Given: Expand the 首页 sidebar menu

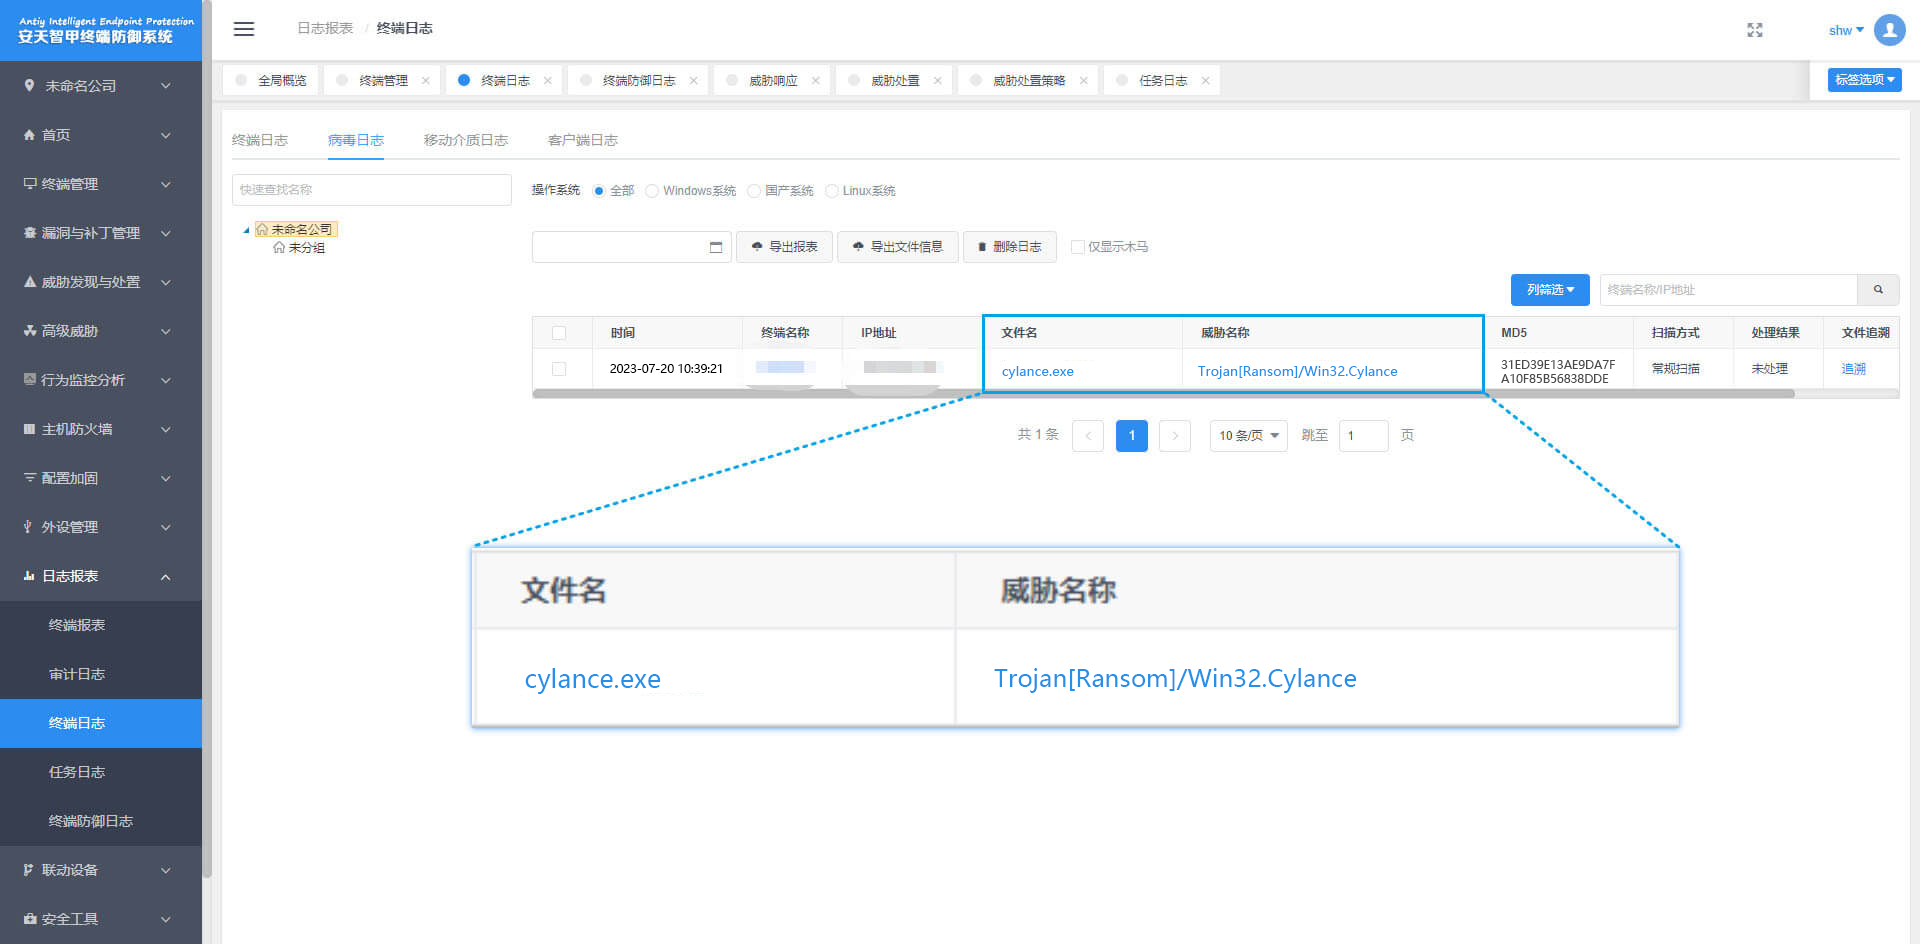Looking at the screenshot, I should [101, 135].
